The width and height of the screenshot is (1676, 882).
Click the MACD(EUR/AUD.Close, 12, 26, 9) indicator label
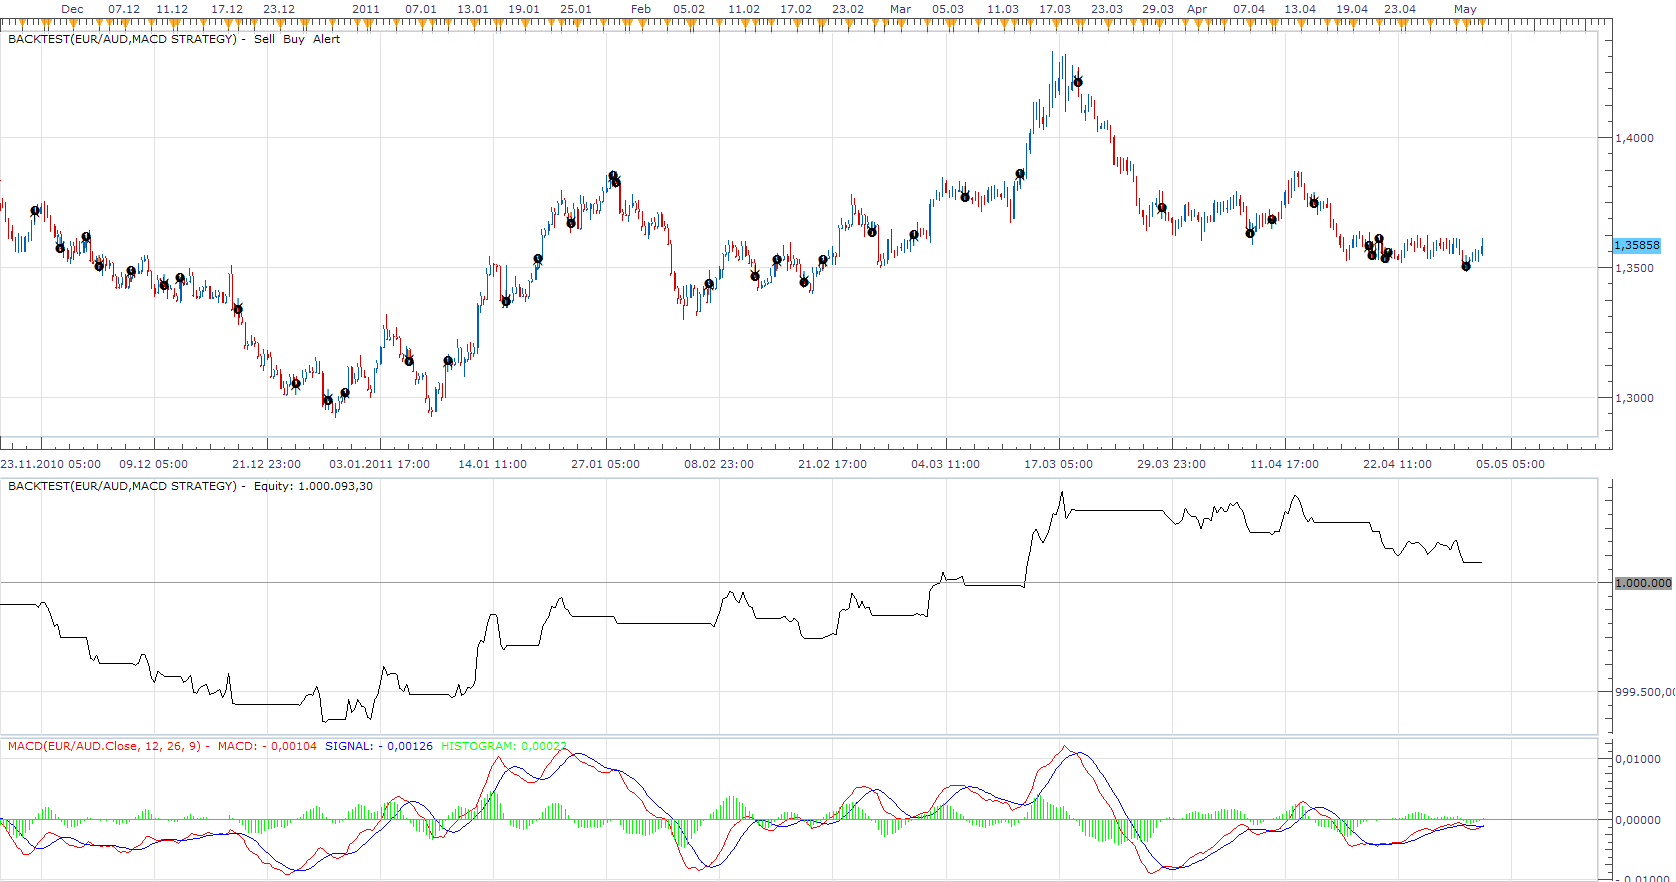104,746
